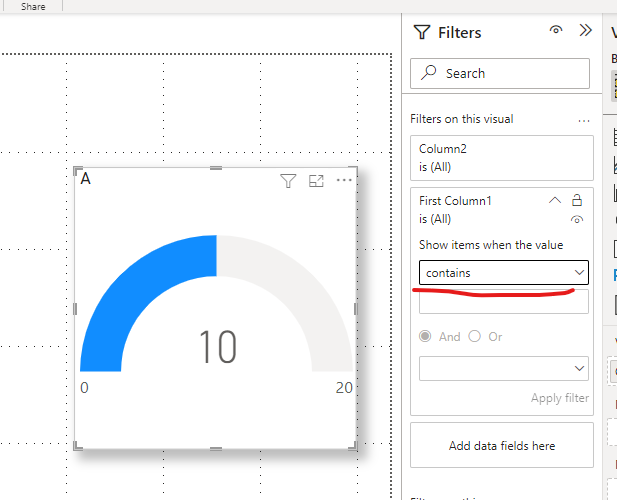Click the gauge value 10
The height and width of the screenshot is (500, 617).
coord(218,347)
